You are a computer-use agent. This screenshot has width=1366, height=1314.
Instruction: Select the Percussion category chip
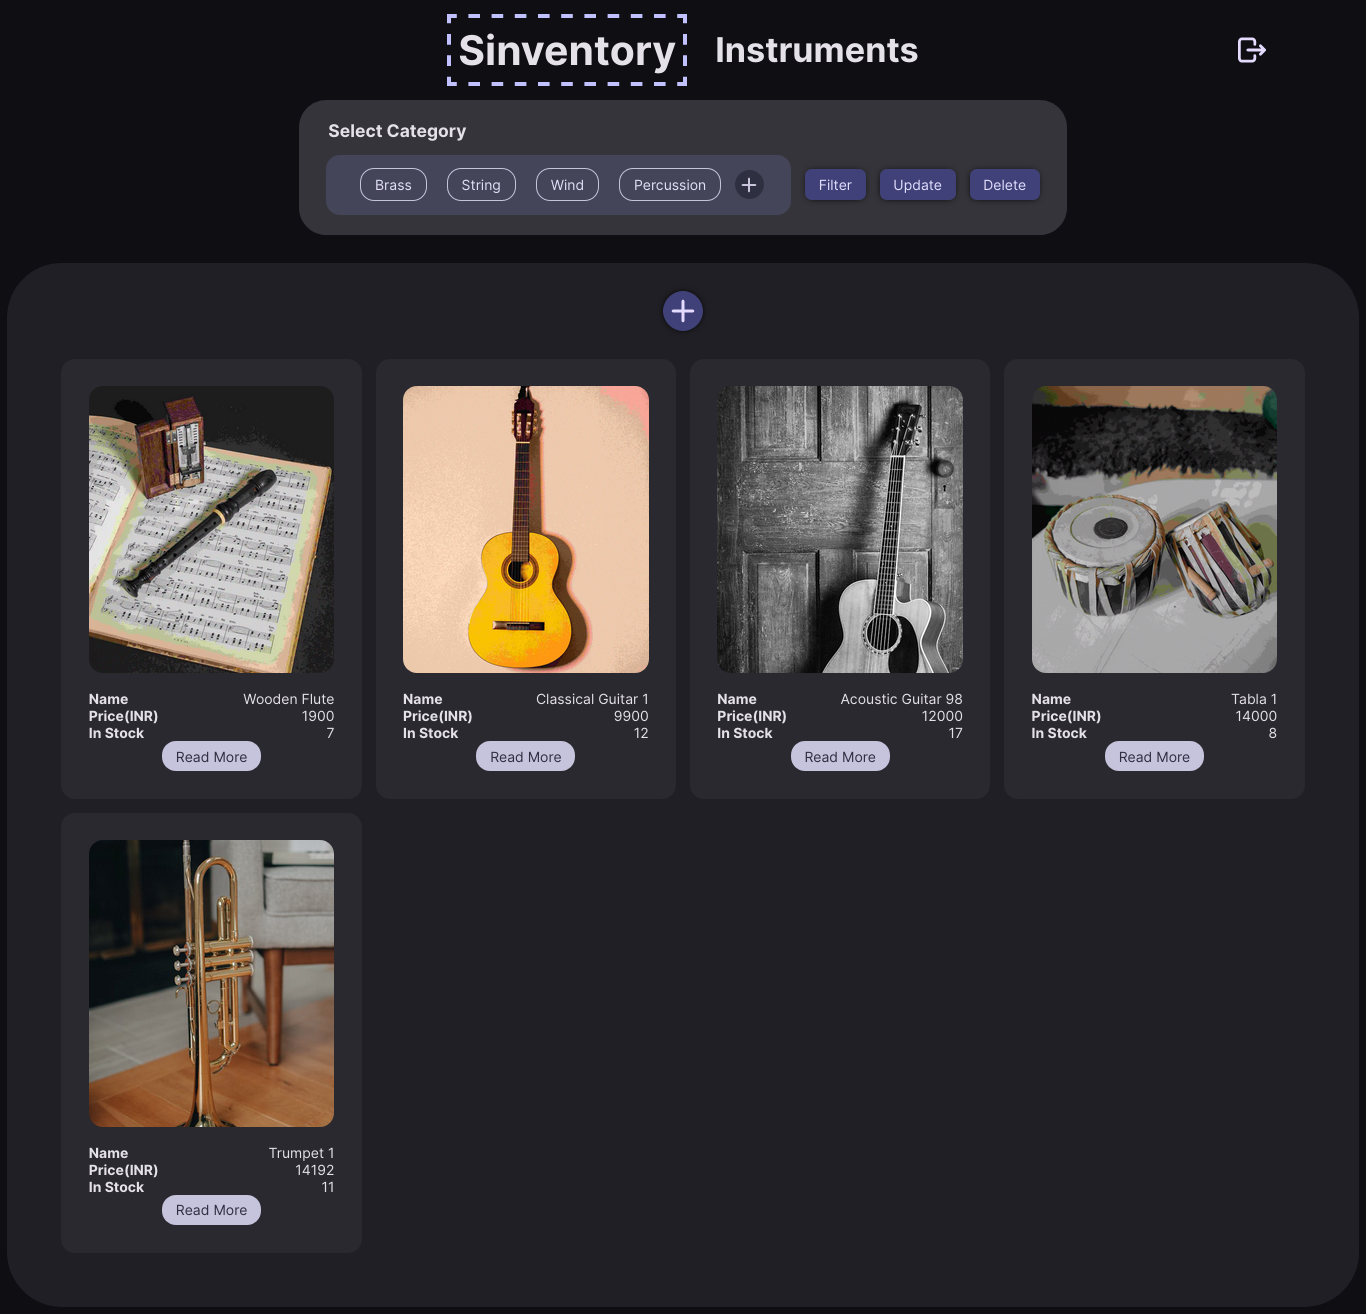point(670,185)
